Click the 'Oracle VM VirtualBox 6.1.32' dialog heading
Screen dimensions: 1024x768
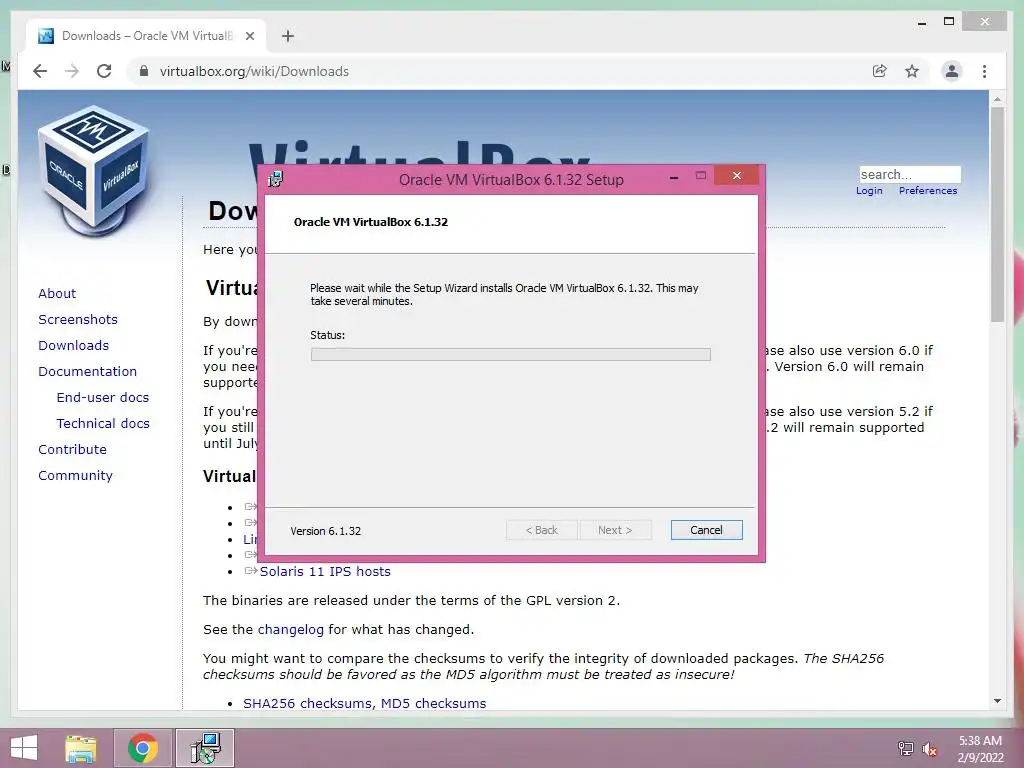pyautogui.click(x=371, y=222)
